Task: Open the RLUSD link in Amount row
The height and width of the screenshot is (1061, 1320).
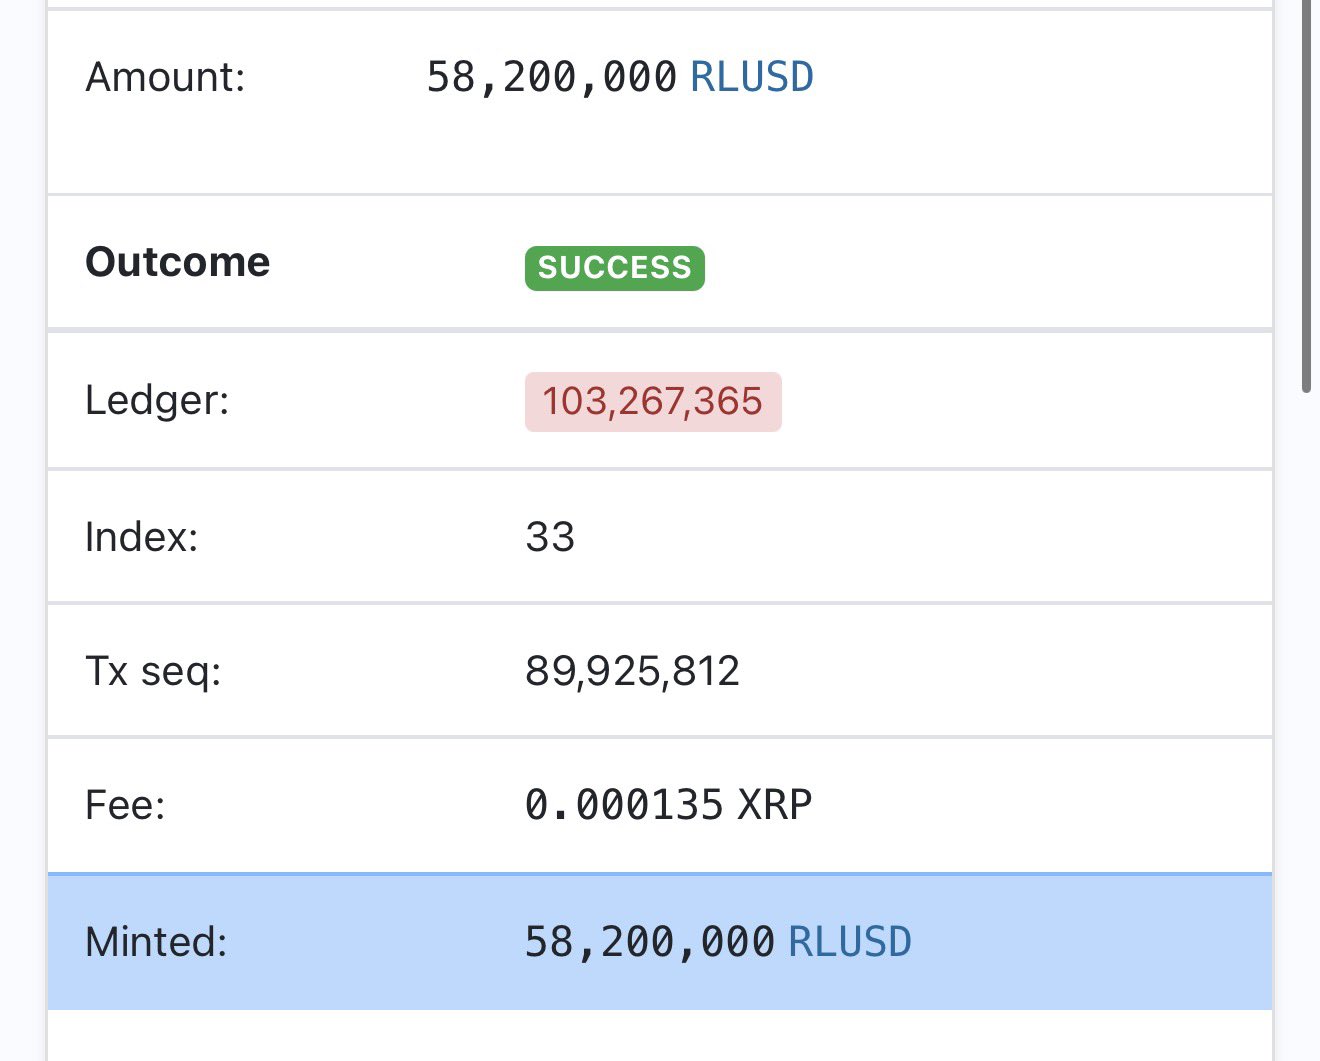Action: pyautogui.click(x=751, y=77)
